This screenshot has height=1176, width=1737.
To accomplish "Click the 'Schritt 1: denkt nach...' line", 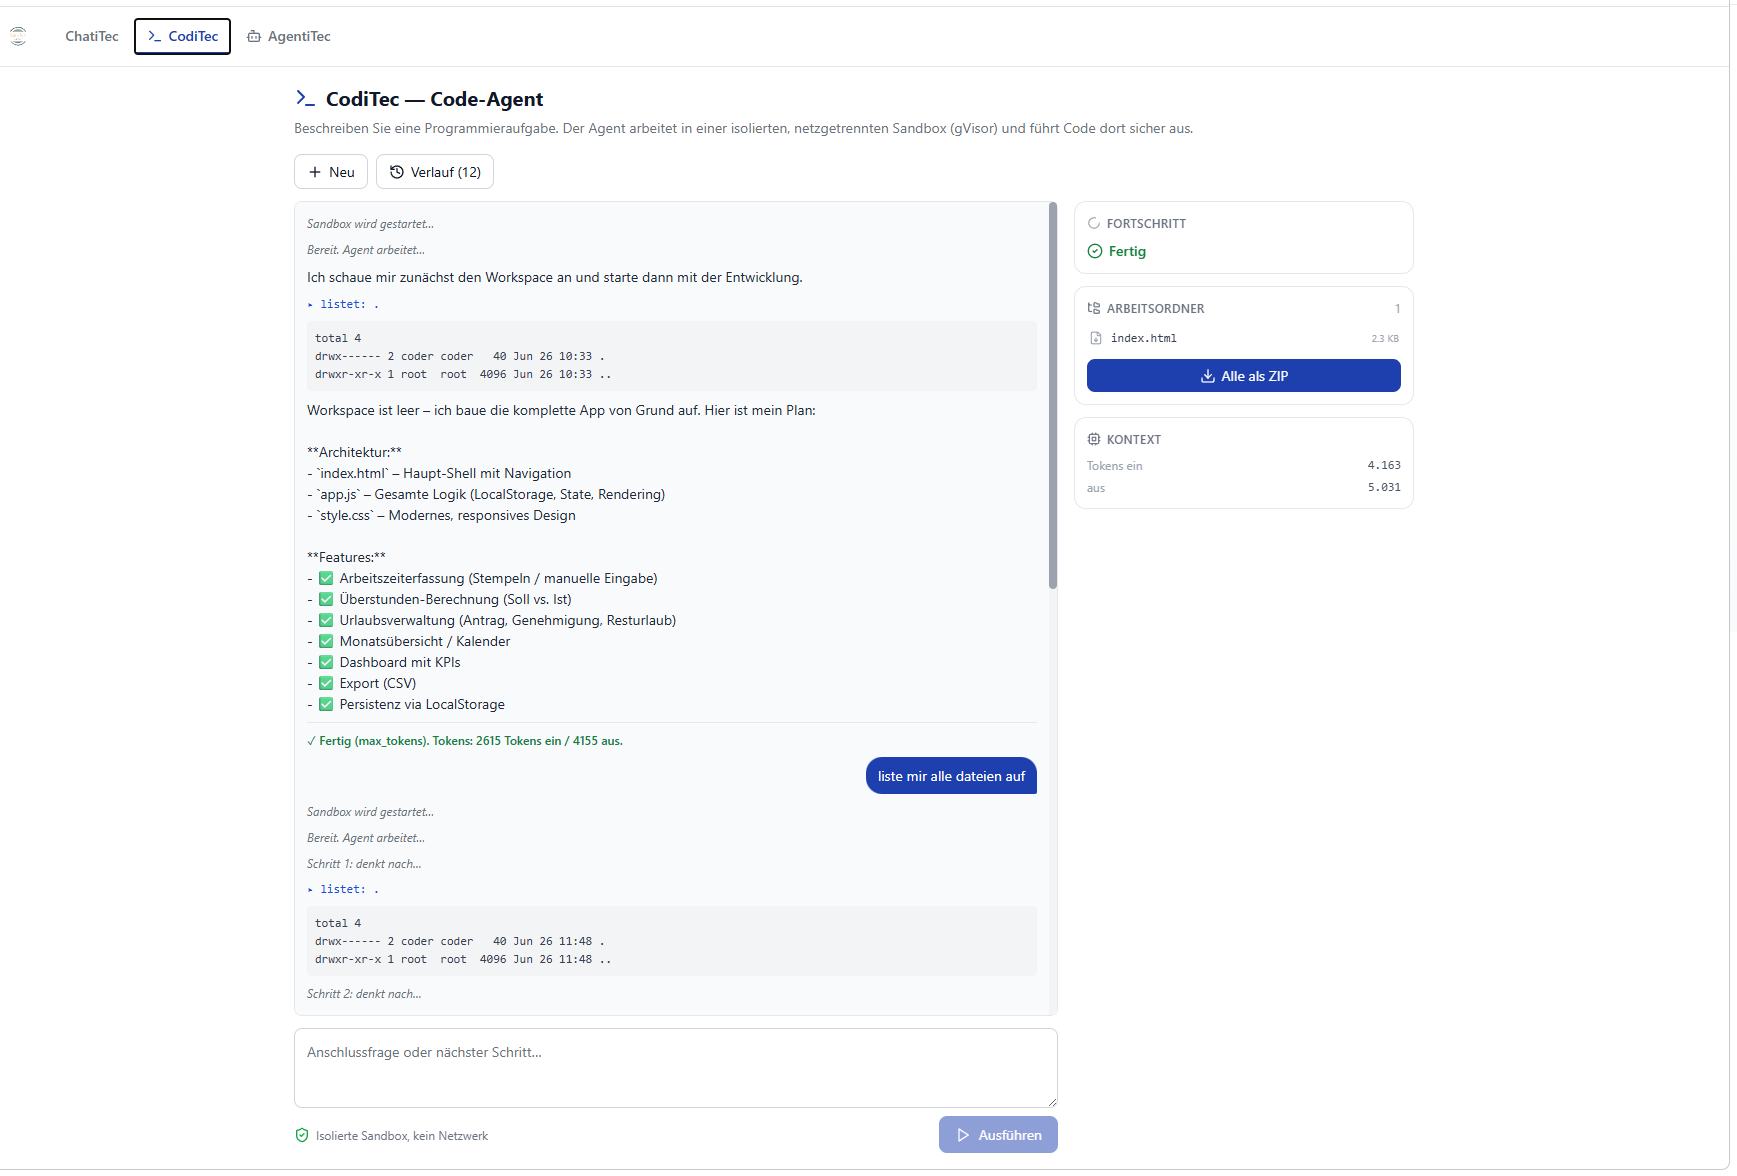I will (364, 864).
